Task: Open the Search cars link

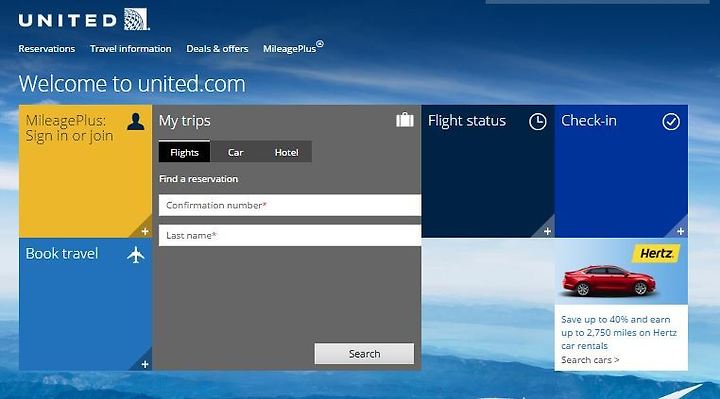Action: pos(590,360)
